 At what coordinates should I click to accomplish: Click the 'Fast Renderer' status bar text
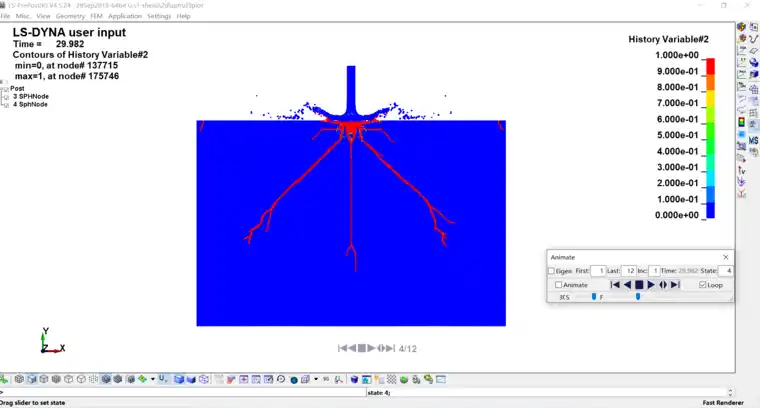click(723, 403)
